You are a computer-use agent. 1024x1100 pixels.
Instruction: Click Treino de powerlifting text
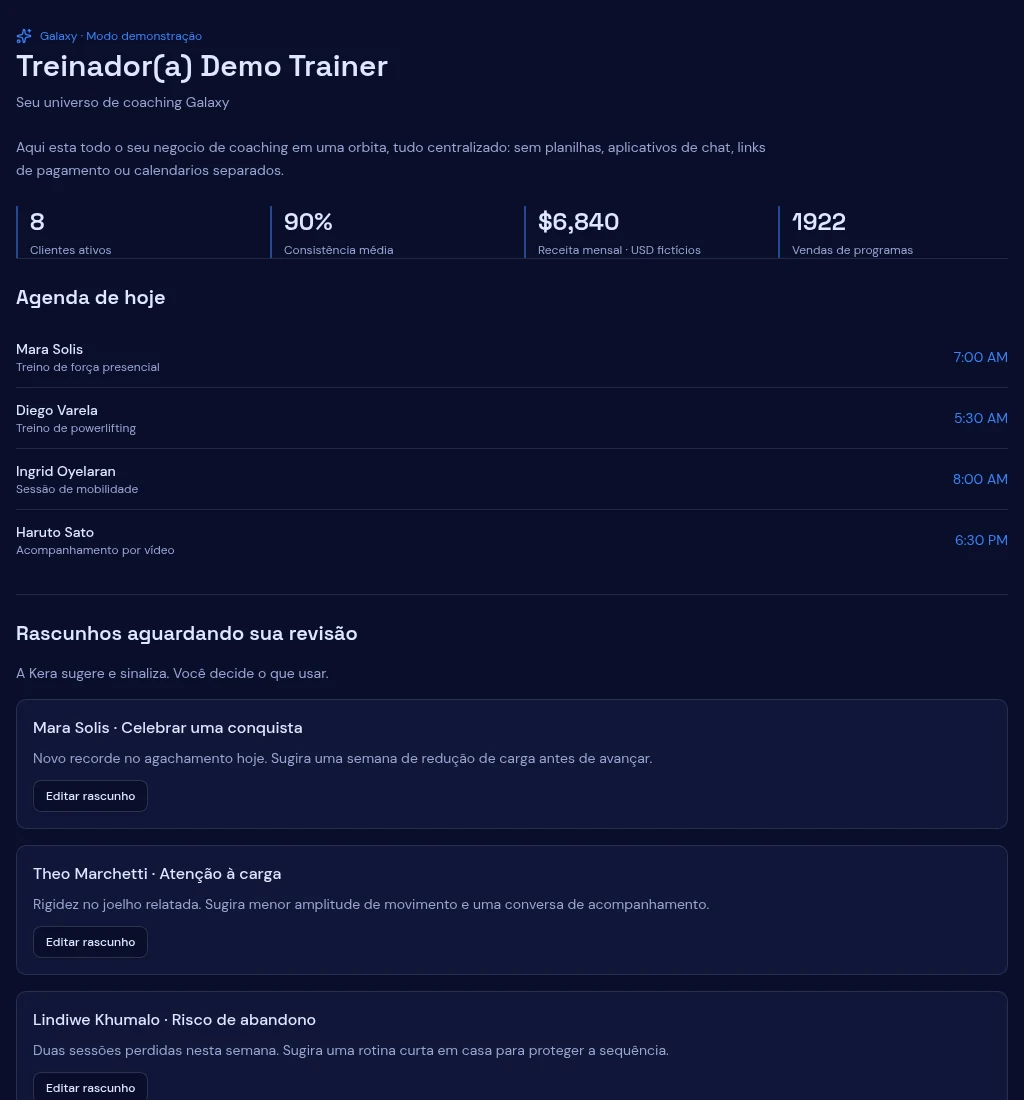76,428
